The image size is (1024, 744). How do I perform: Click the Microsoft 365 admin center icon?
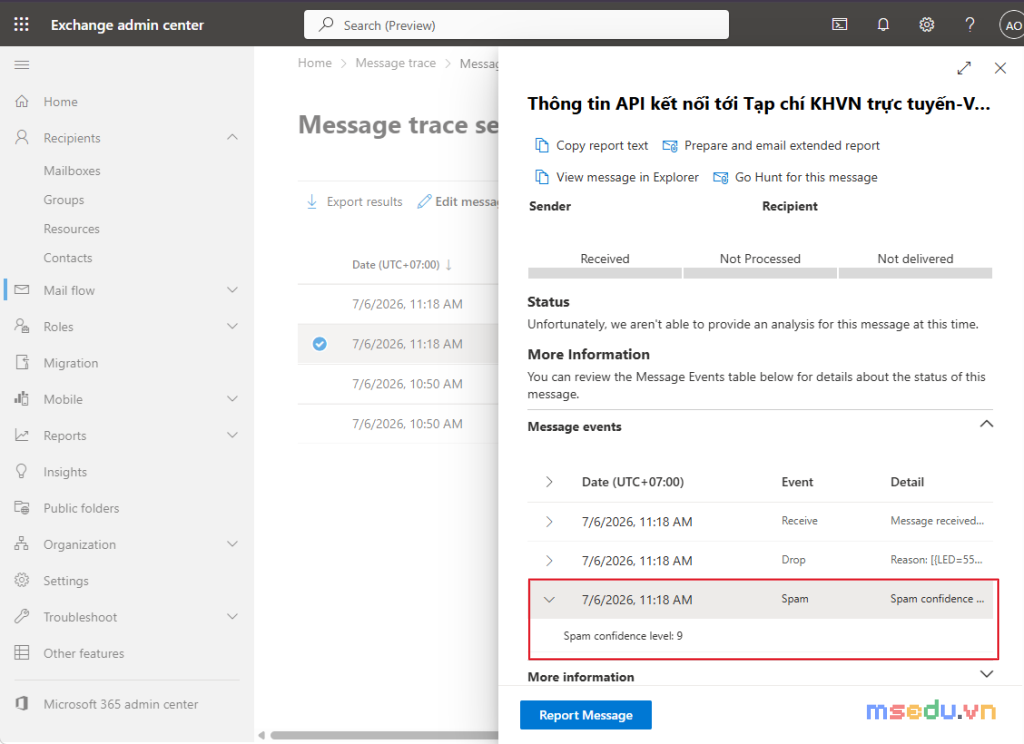click(x=22, y=704)
